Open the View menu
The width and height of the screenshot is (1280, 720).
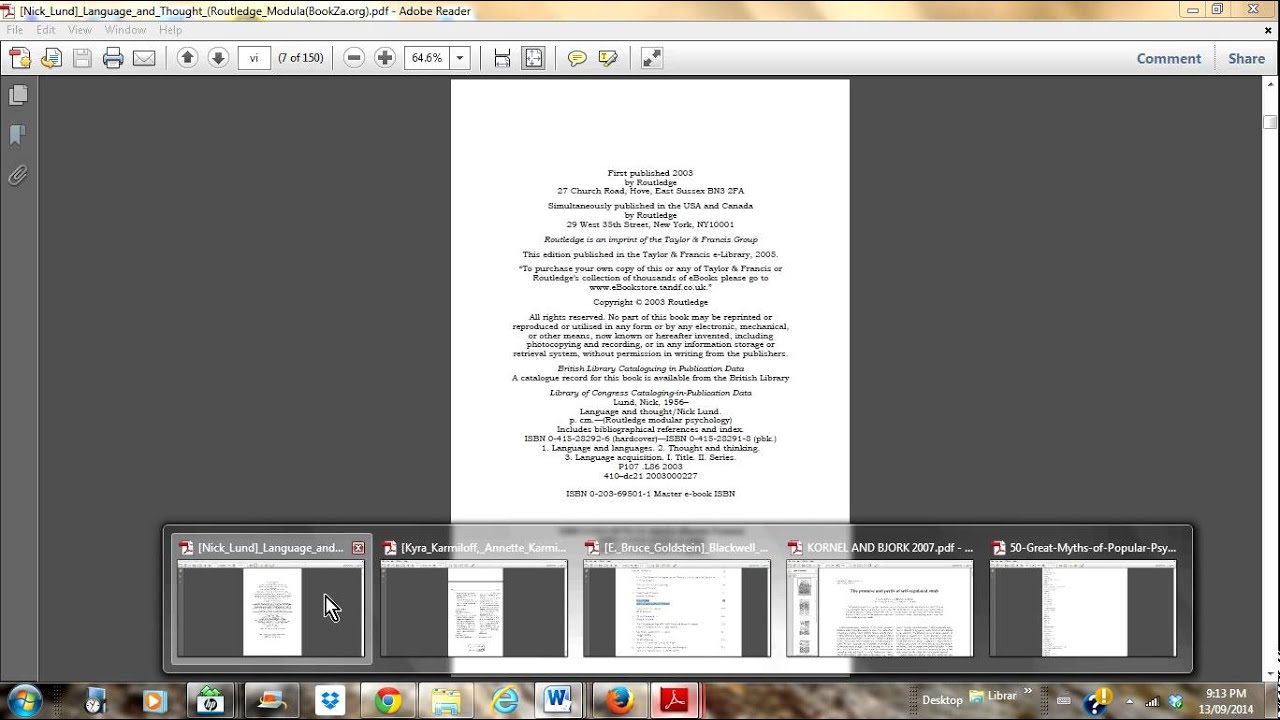click(80, 30)
